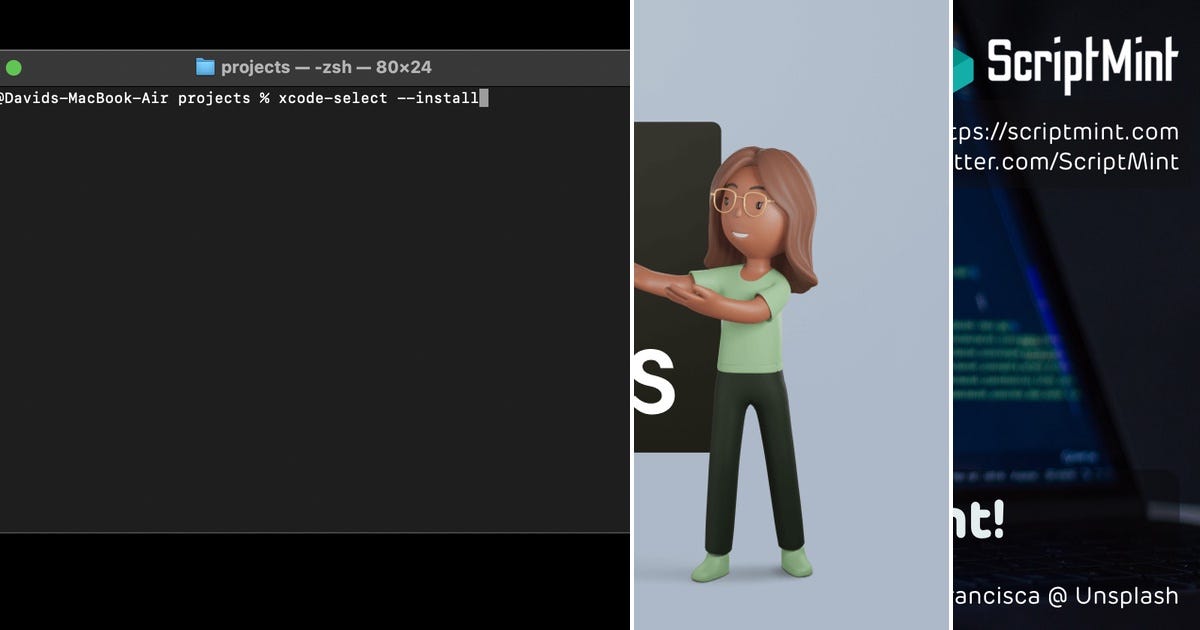The width and height of the screenshot is (1200, 630).
Task: Click the blinking cursor block after "--install"
Action: tap(484, 98)
